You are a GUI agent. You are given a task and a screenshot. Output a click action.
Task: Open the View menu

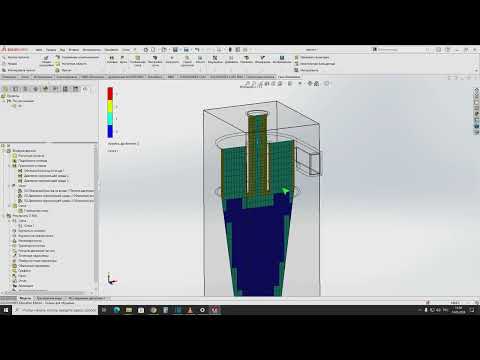click(62, 50)
